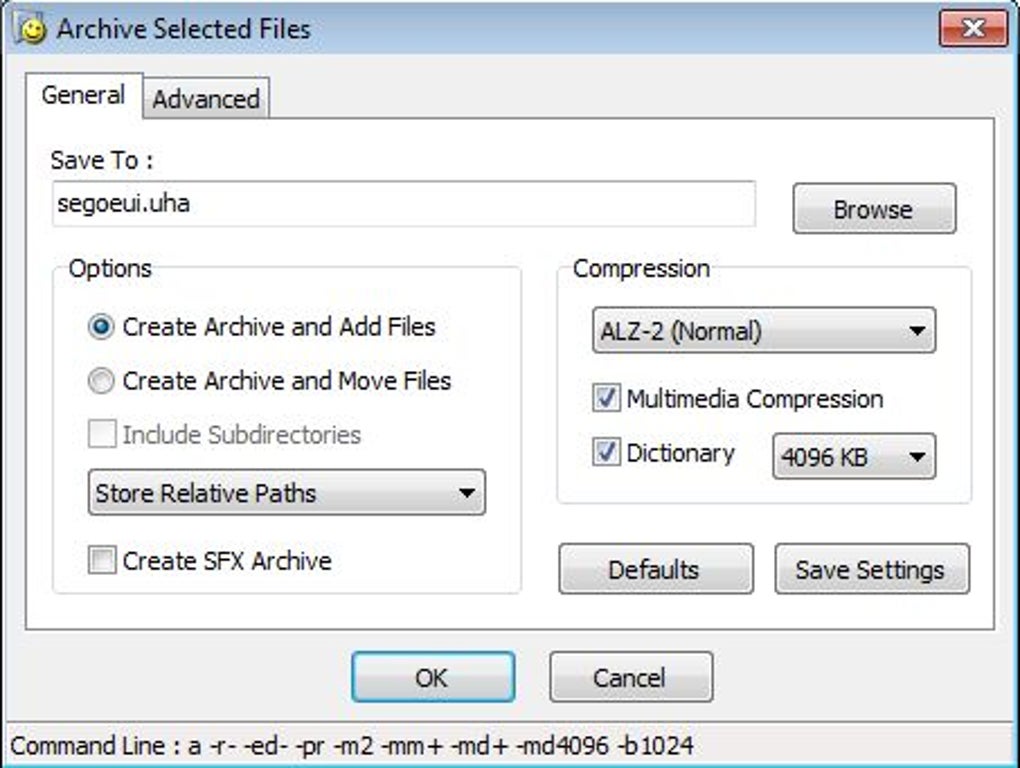Choose Create Archive and Move Files option
The height and width of the screenshot is (768, 1020).
(x=101, y=381)
